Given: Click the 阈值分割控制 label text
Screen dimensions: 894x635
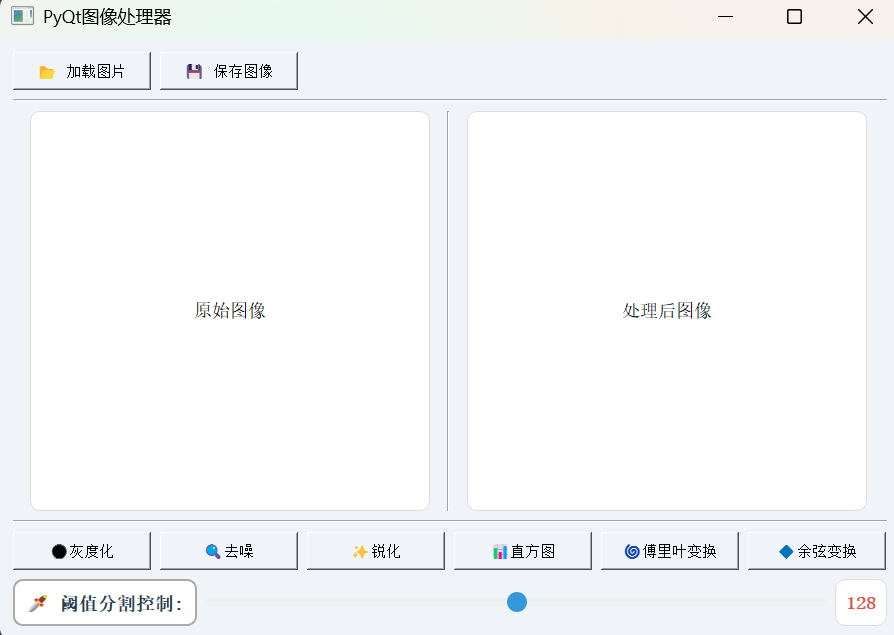Looking at the screenshot, I should pyautogui.click(x=121, y=603).
